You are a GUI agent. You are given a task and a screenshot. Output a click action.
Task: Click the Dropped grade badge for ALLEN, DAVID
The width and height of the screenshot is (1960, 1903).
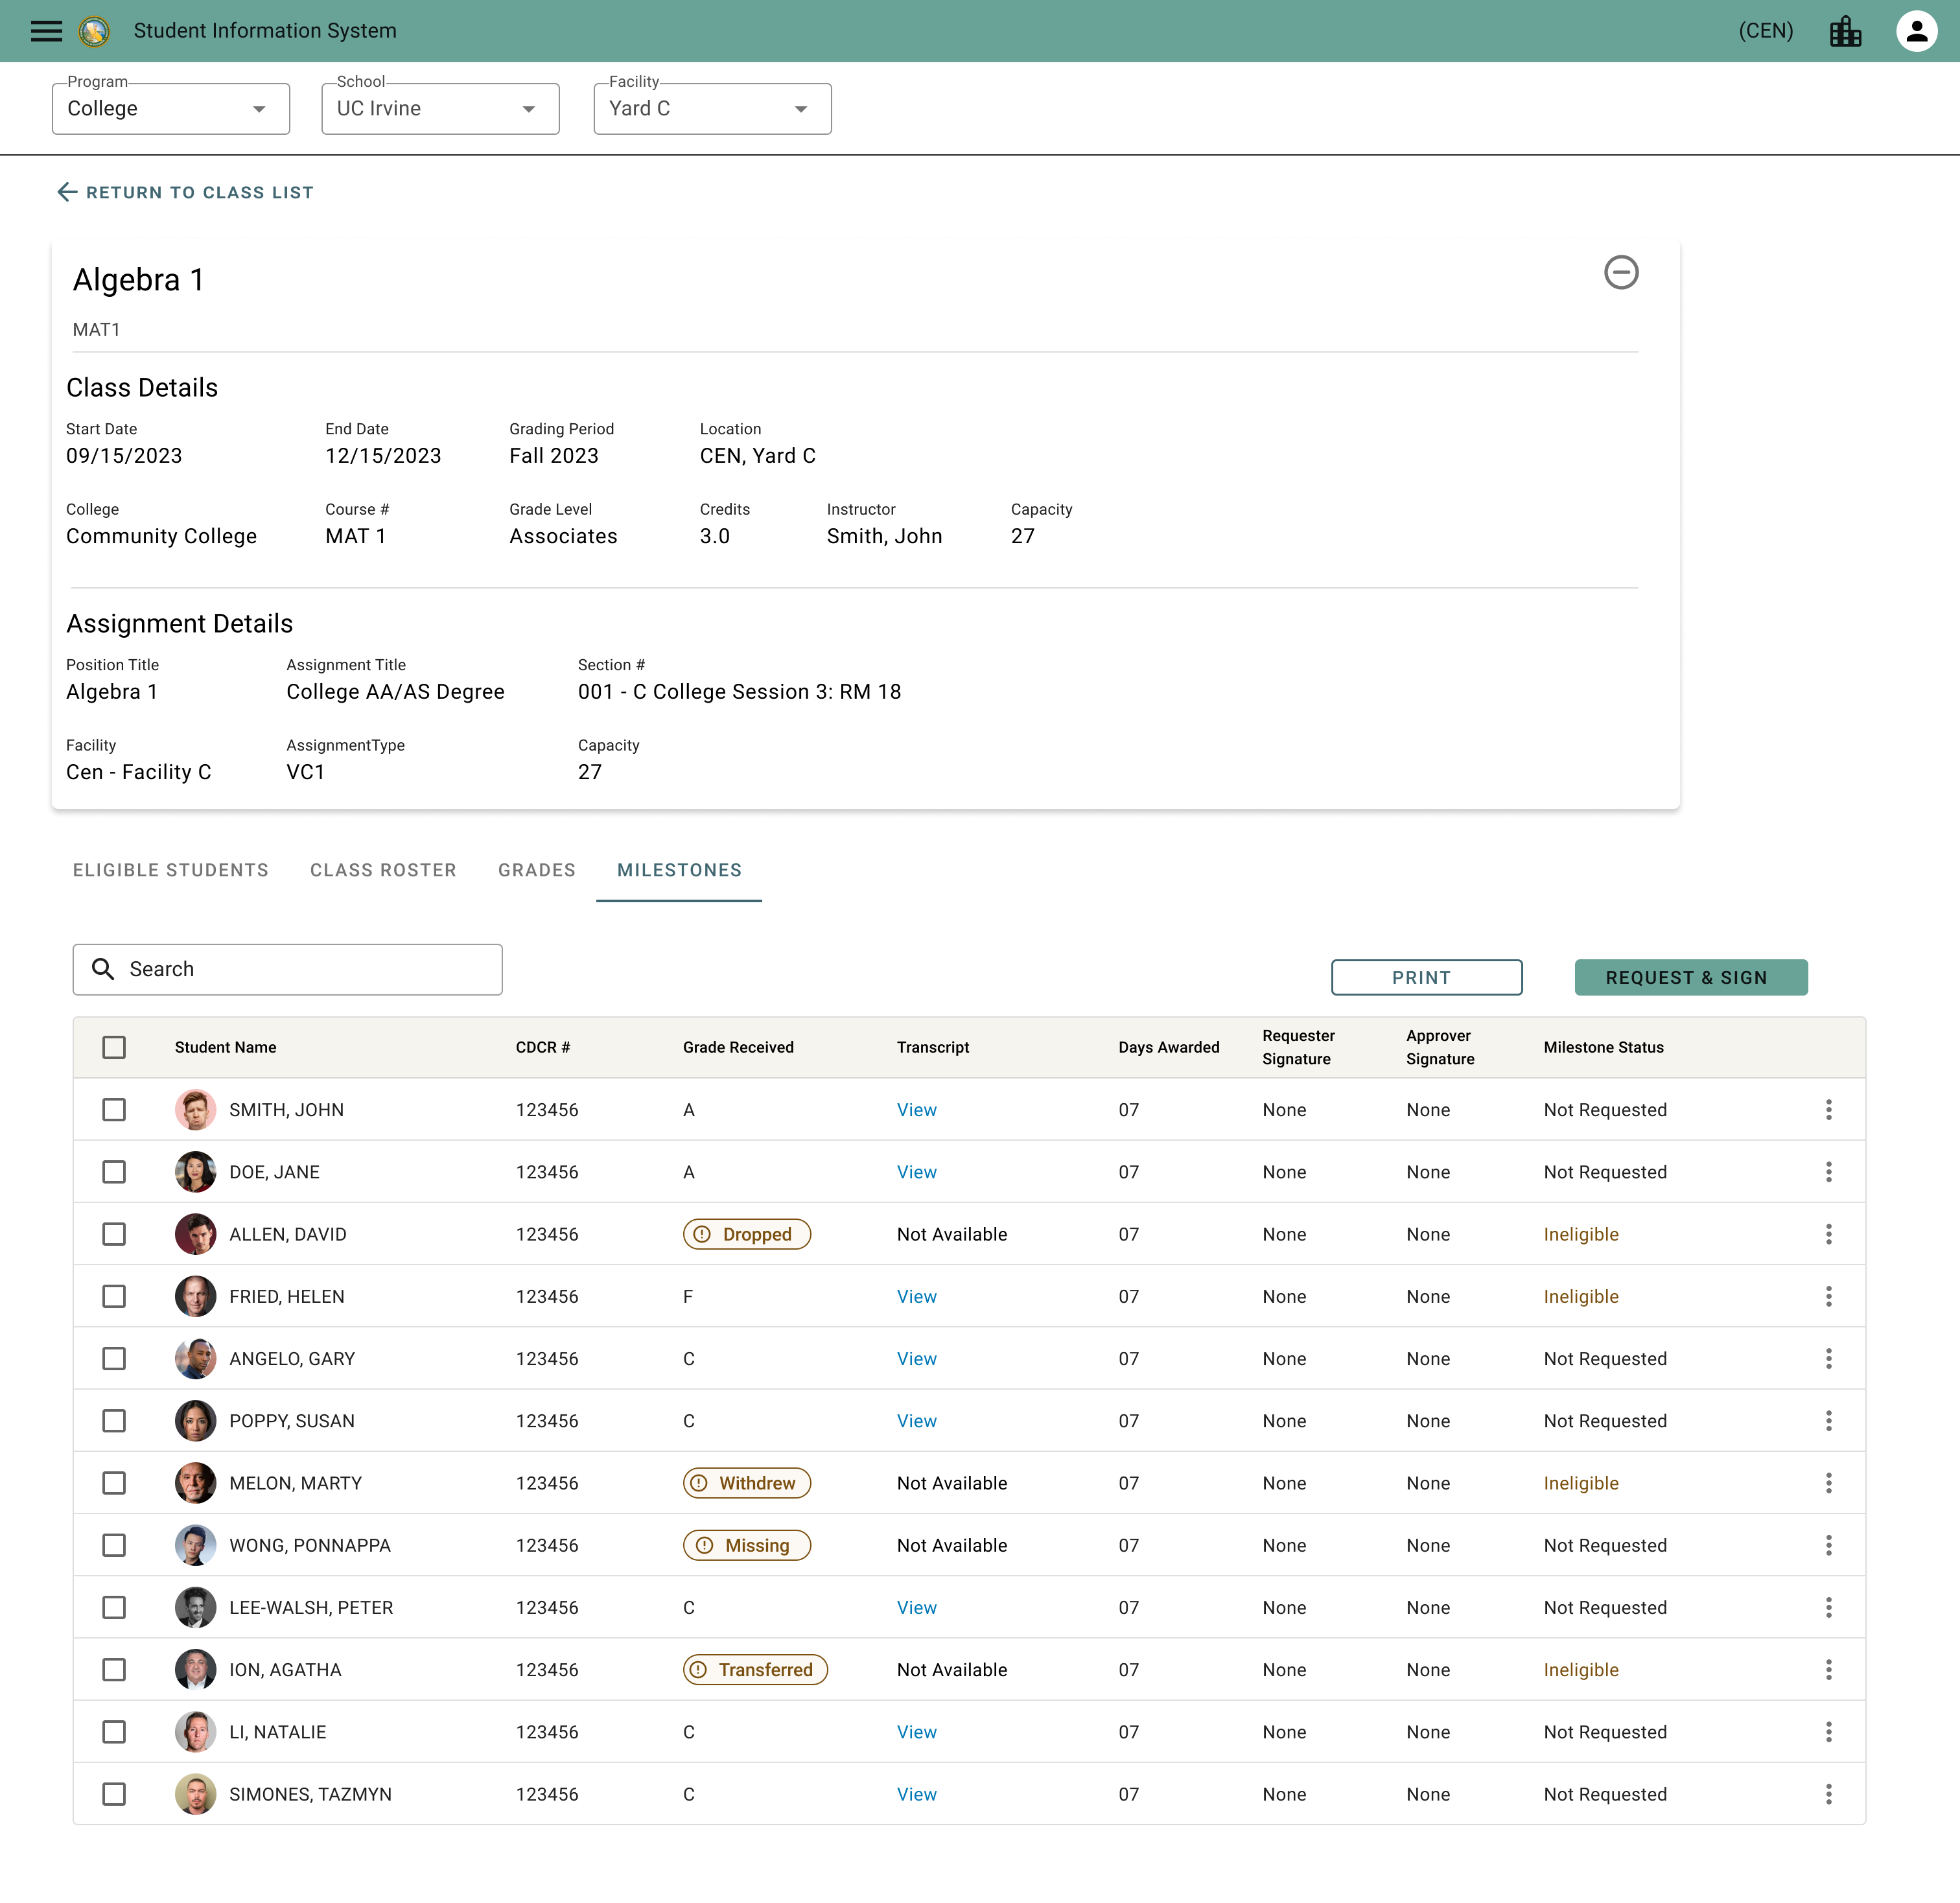click(746, 1233)
